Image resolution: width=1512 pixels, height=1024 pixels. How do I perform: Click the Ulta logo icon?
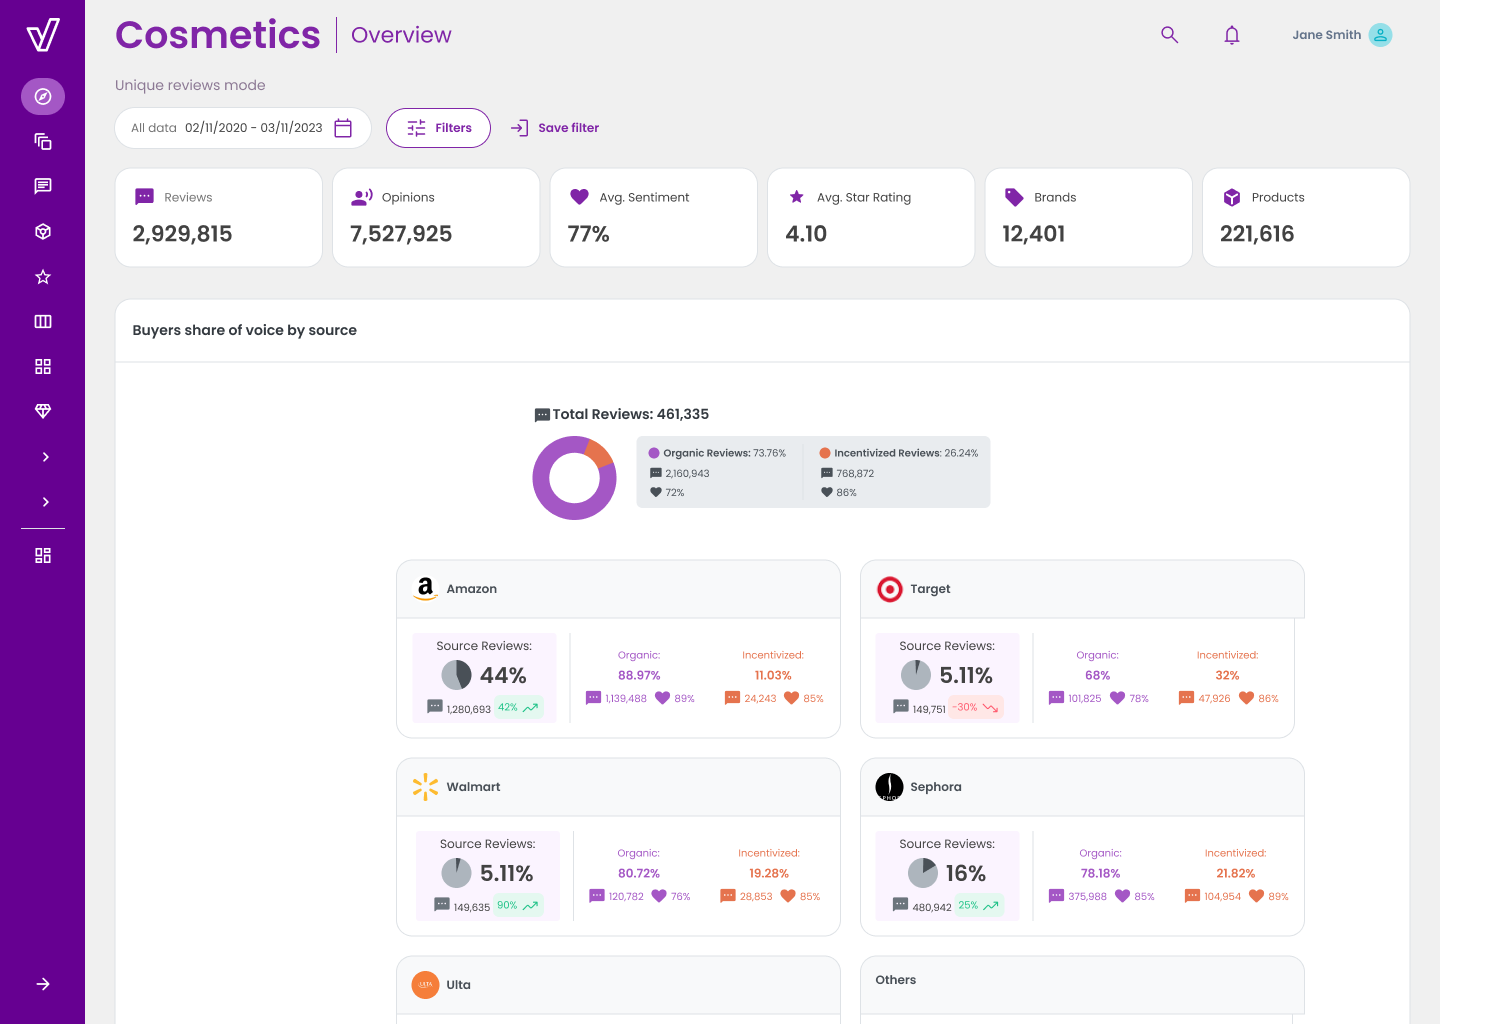tap(426, 985)
